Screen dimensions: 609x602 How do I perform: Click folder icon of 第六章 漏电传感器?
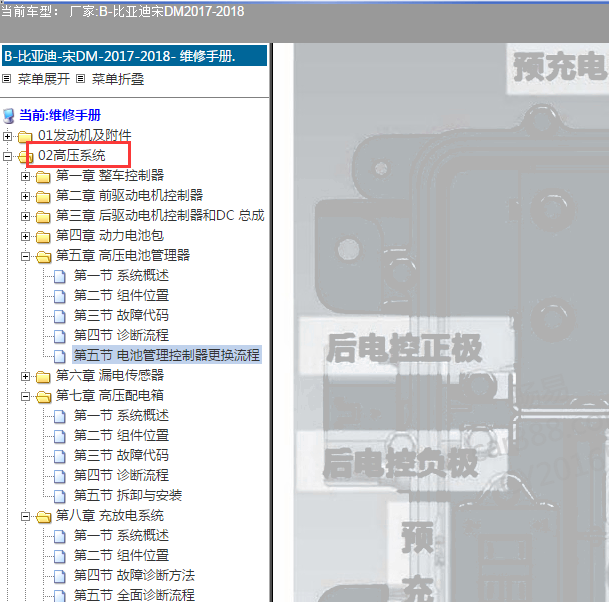click(x=43, y=376)
